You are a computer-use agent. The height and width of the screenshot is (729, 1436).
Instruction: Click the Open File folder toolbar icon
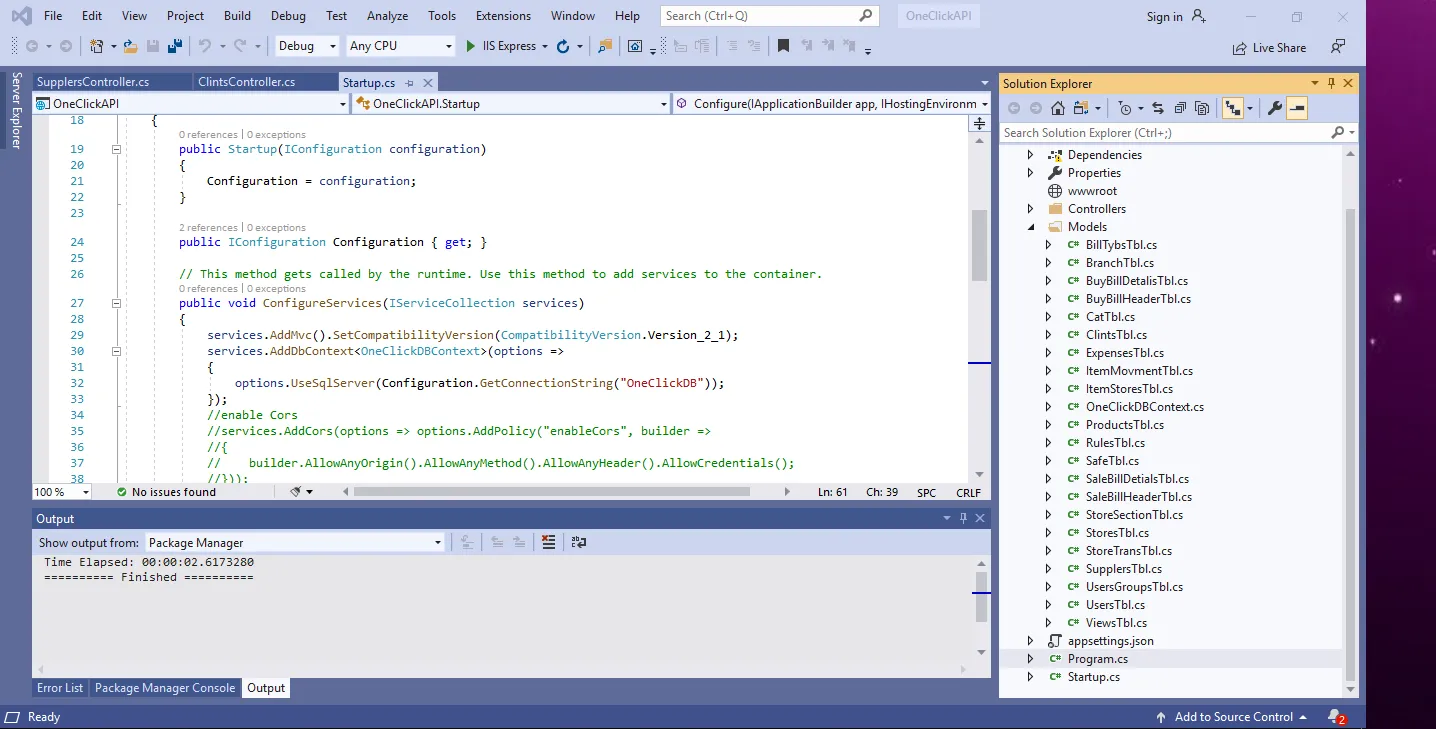coord(131,46)
